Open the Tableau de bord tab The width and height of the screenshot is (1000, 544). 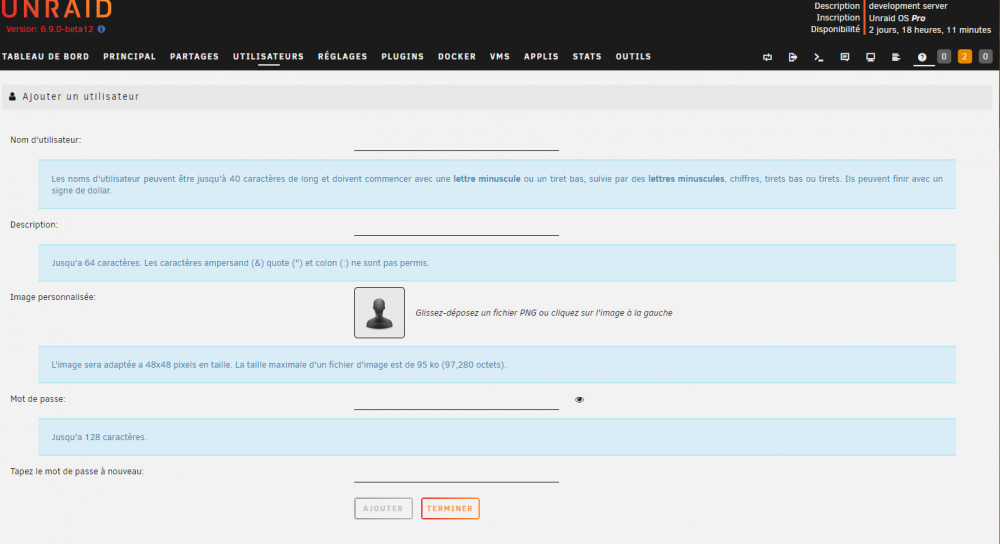coord(45,57)
